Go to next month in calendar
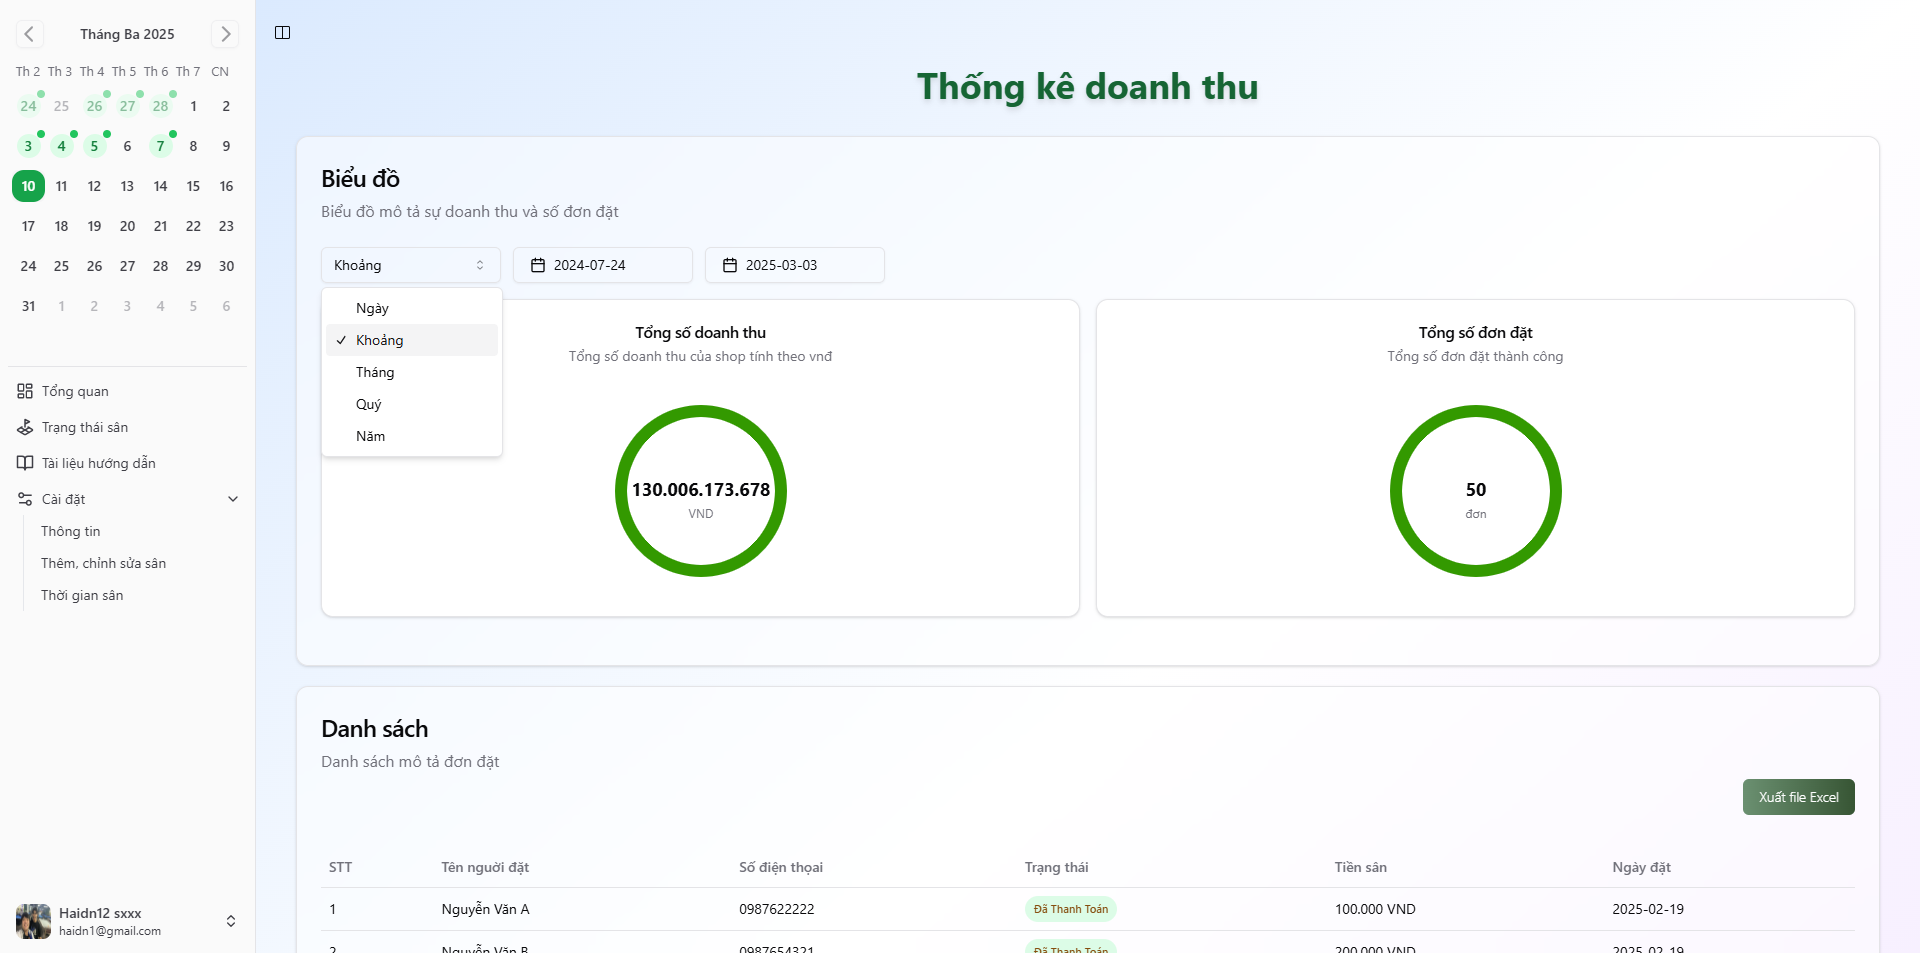Image resolution: width=1920 pixels, height=953 pixels. coord(225,34)
